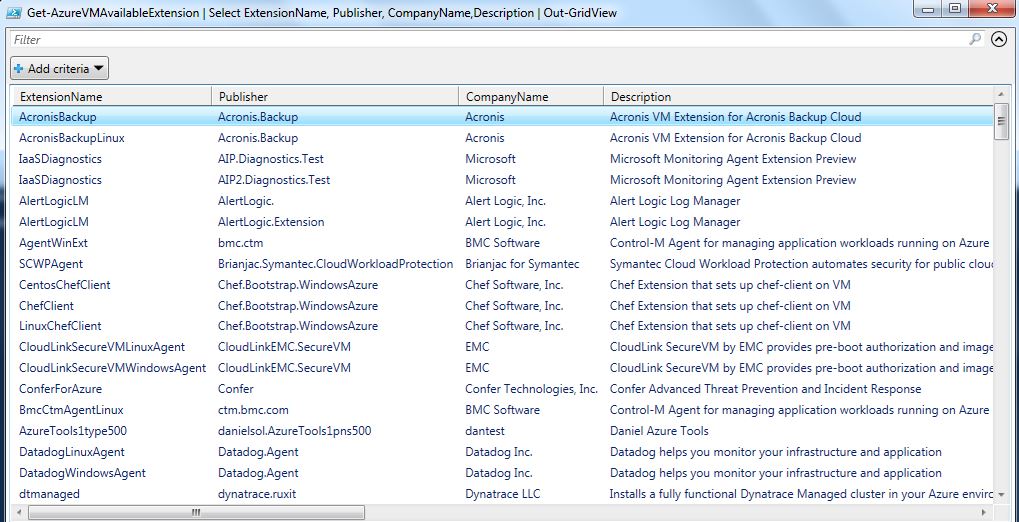The image size is (1019, 522).
Task: Select the CloudLinkSecureVMWindowsAgent row
Action: coord(503,367)
